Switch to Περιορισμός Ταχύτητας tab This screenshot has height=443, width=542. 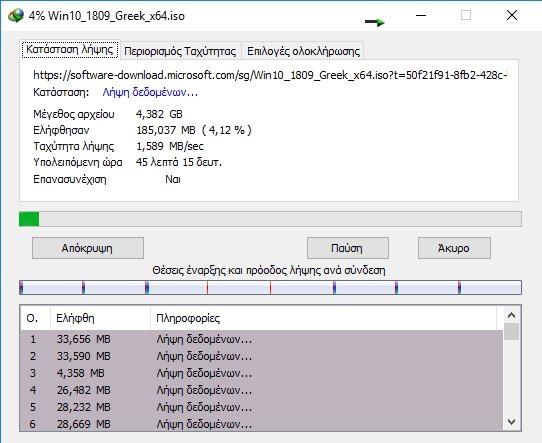(x=180, y=51)
